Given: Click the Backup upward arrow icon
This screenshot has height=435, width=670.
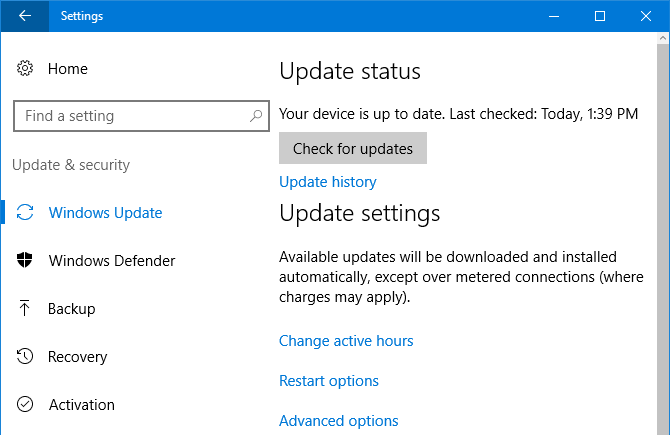Looking at the screenshot, I should pyautogui.click(x=24, y=308).
